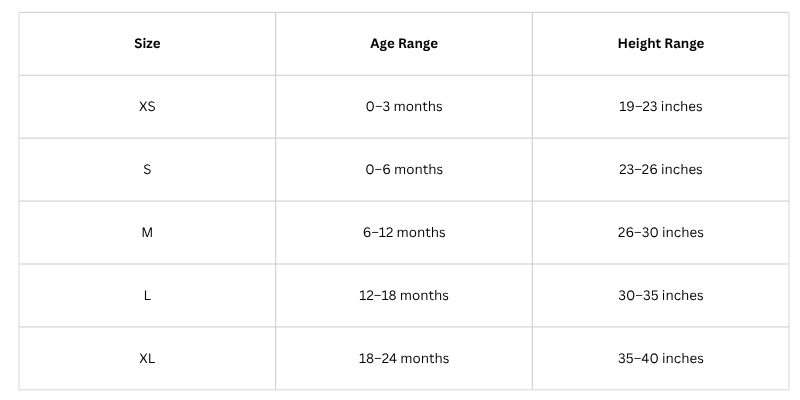Pick the 23–26 inches height cell
This screenshot has height=400, width=800.
660,170
